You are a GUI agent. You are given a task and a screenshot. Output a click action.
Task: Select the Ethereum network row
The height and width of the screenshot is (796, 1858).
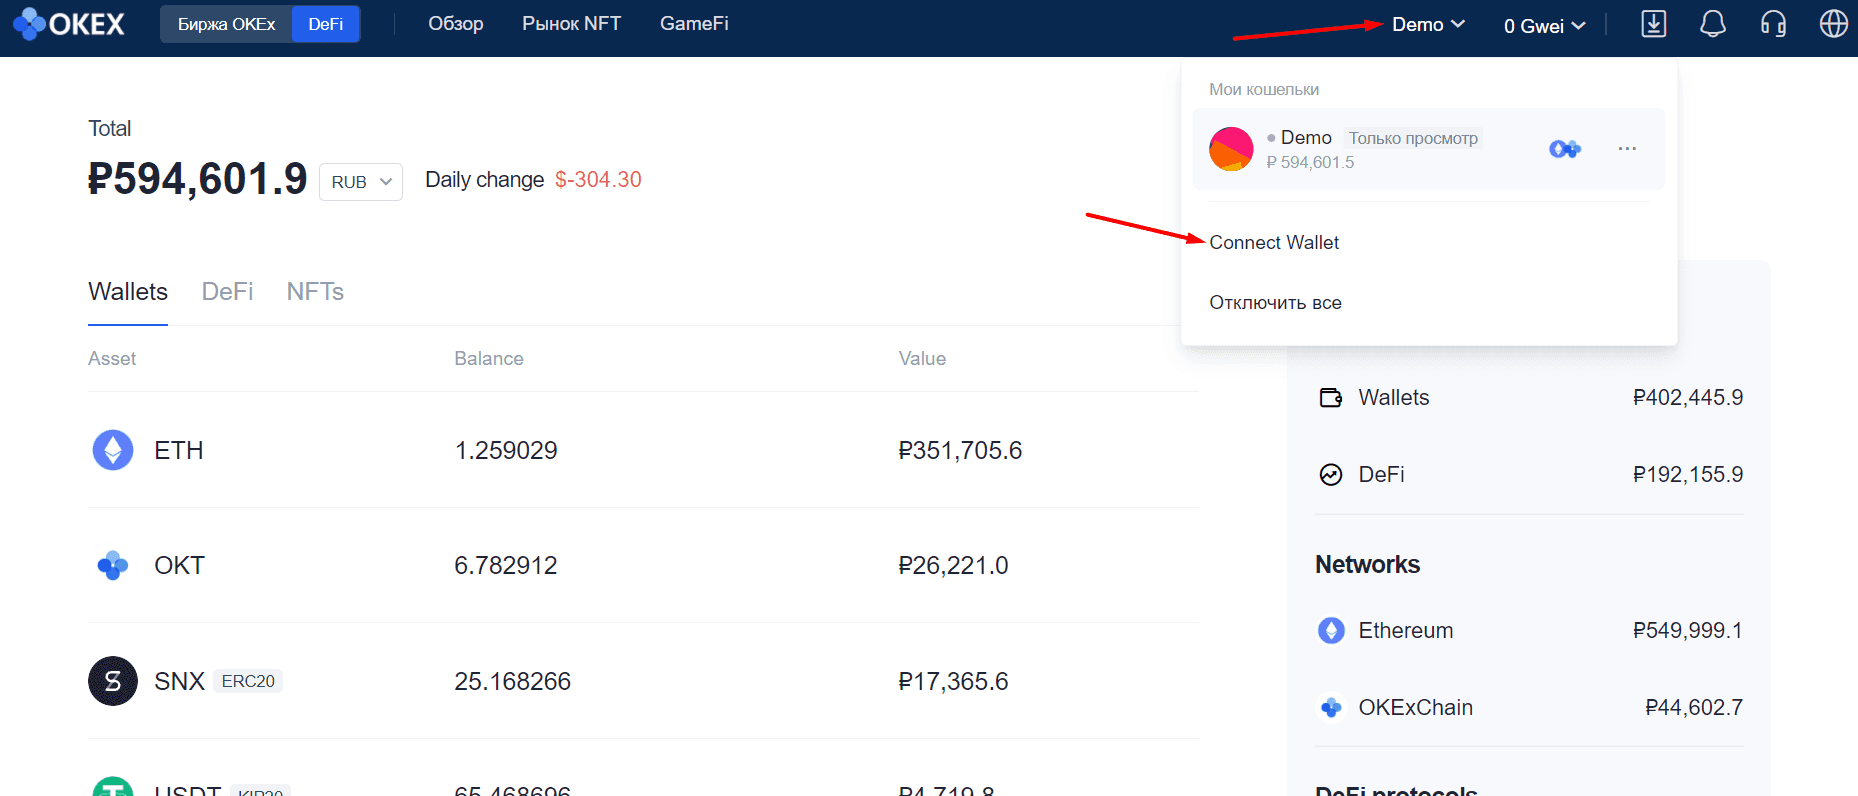tap(1530, 630)
